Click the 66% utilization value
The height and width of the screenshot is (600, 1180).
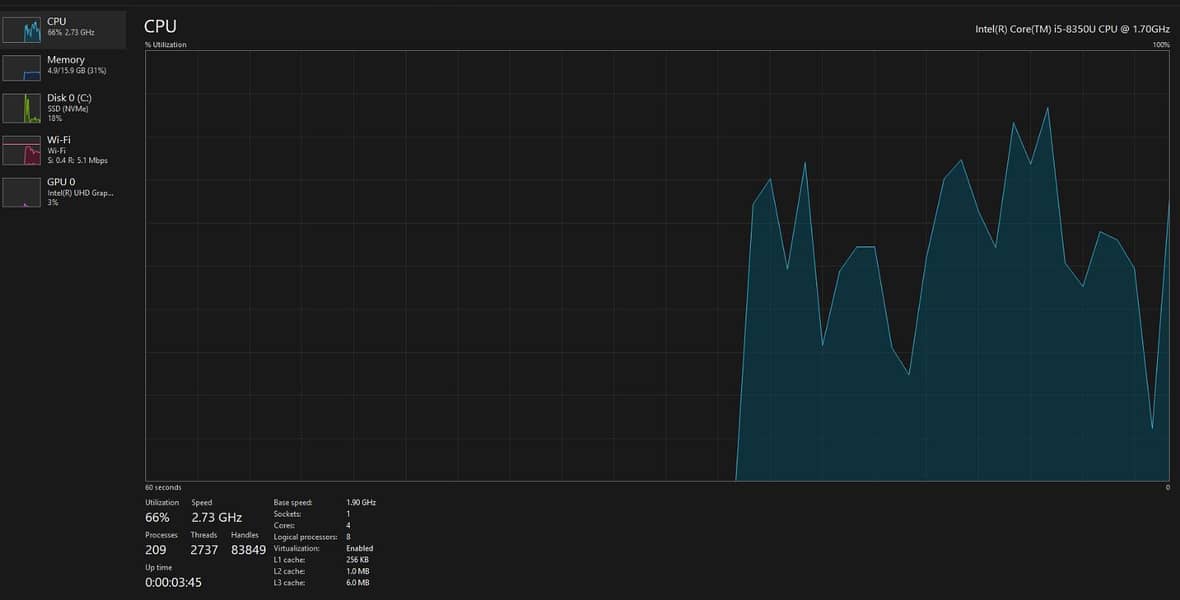[157, 518]
